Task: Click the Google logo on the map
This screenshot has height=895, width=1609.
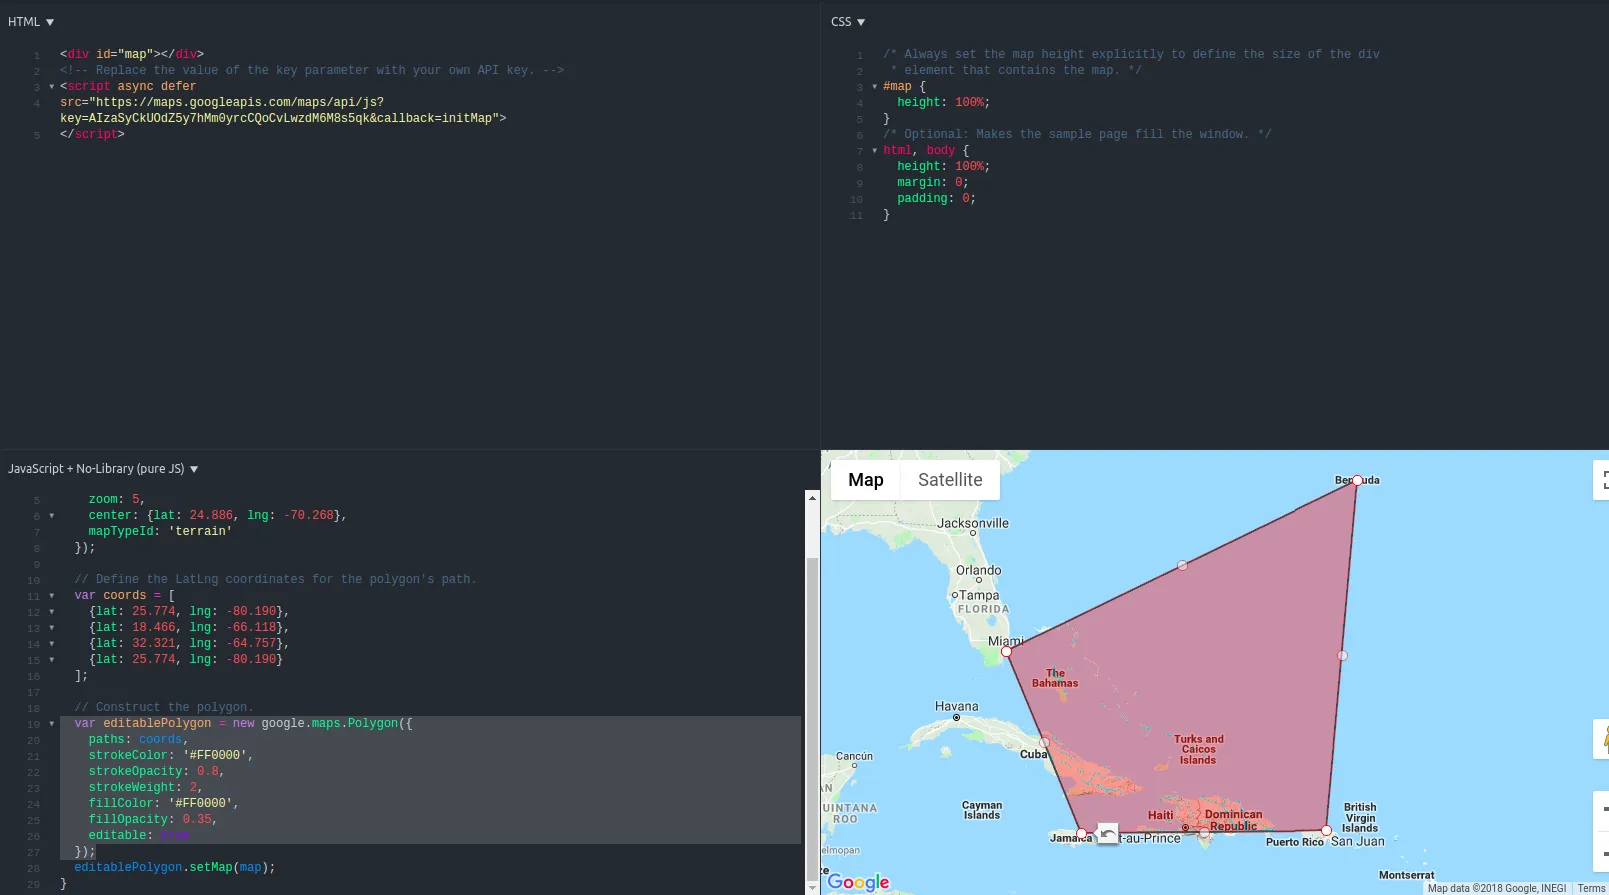Action: coord(858,882)
